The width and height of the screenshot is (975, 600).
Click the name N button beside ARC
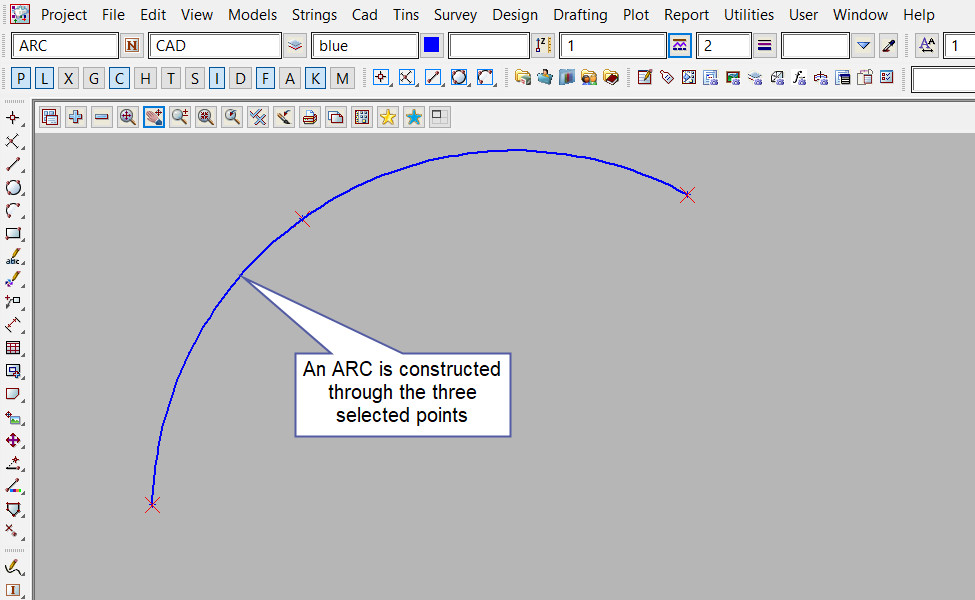[132, 46]
